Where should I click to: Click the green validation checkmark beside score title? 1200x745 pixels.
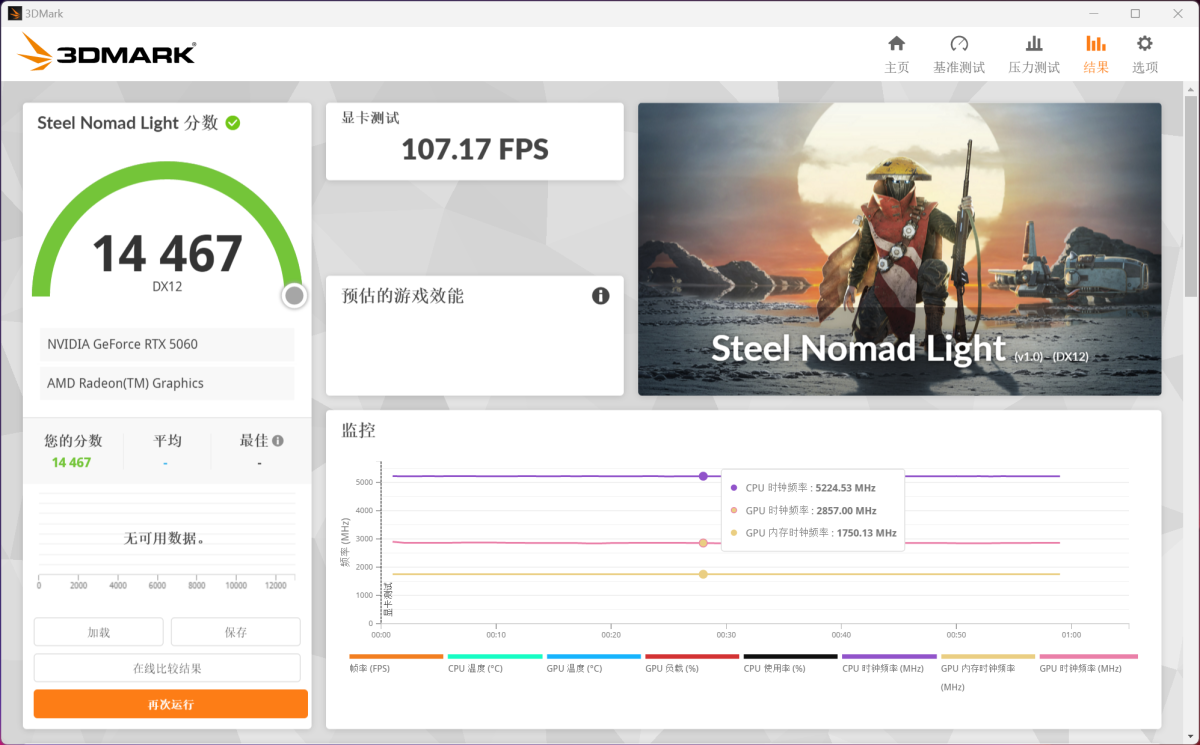pyautogui.click(x=233, y=123)
